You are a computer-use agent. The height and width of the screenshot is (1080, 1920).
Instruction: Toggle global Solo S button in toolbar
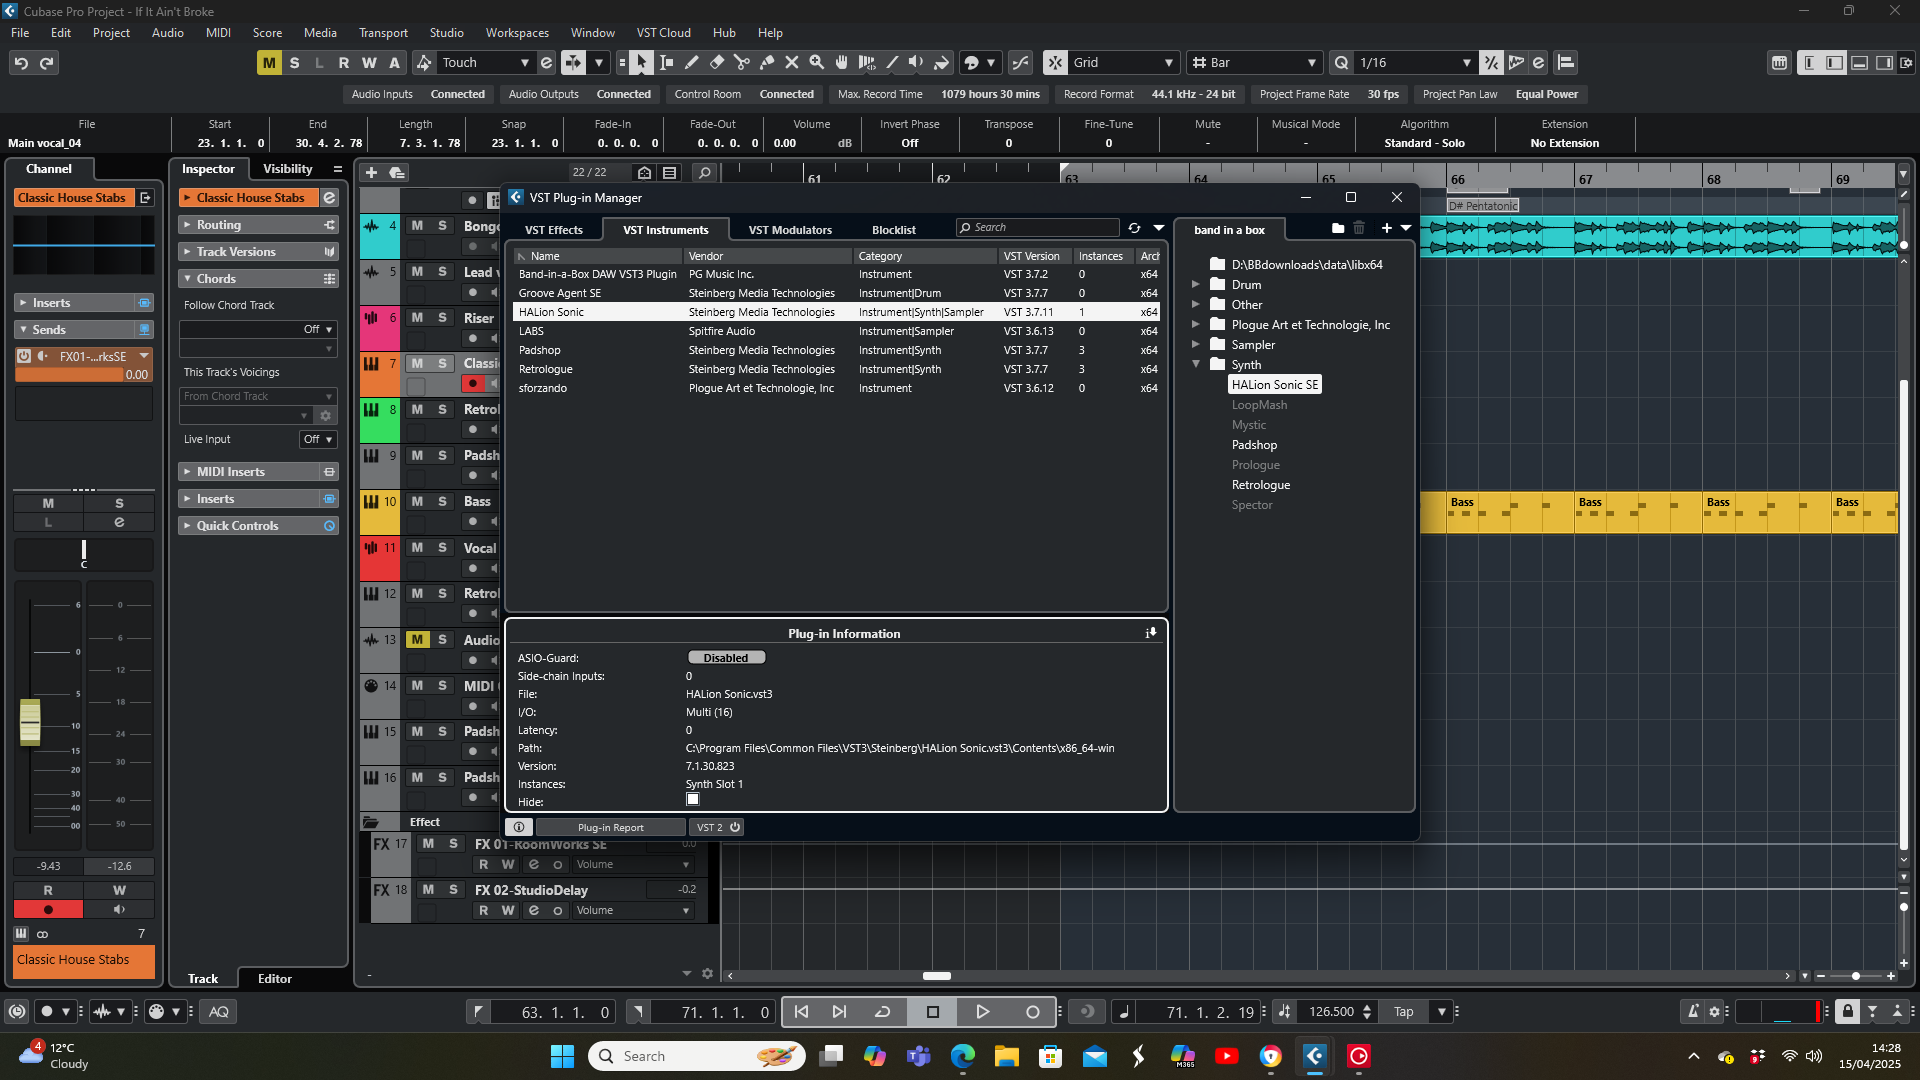coord(294,63)
